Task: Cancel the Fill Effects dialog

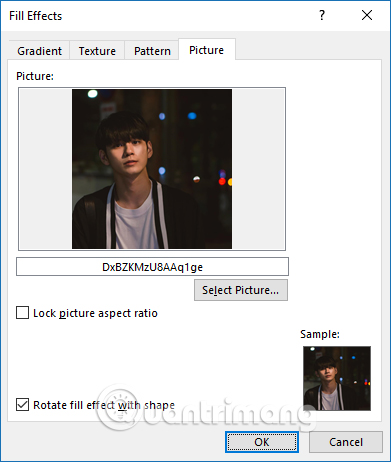Action: 346,442
